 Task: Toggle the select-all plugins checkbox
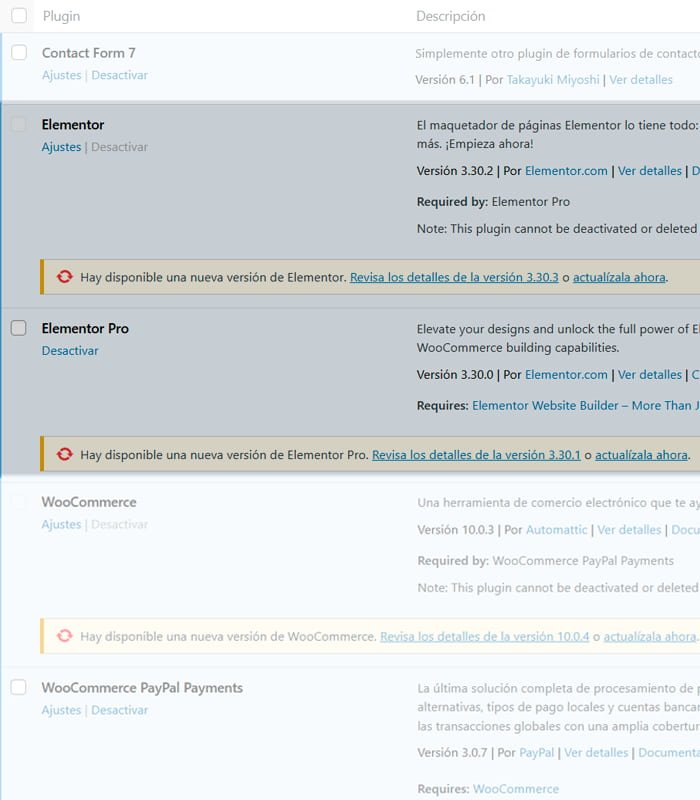pos(19,15)
